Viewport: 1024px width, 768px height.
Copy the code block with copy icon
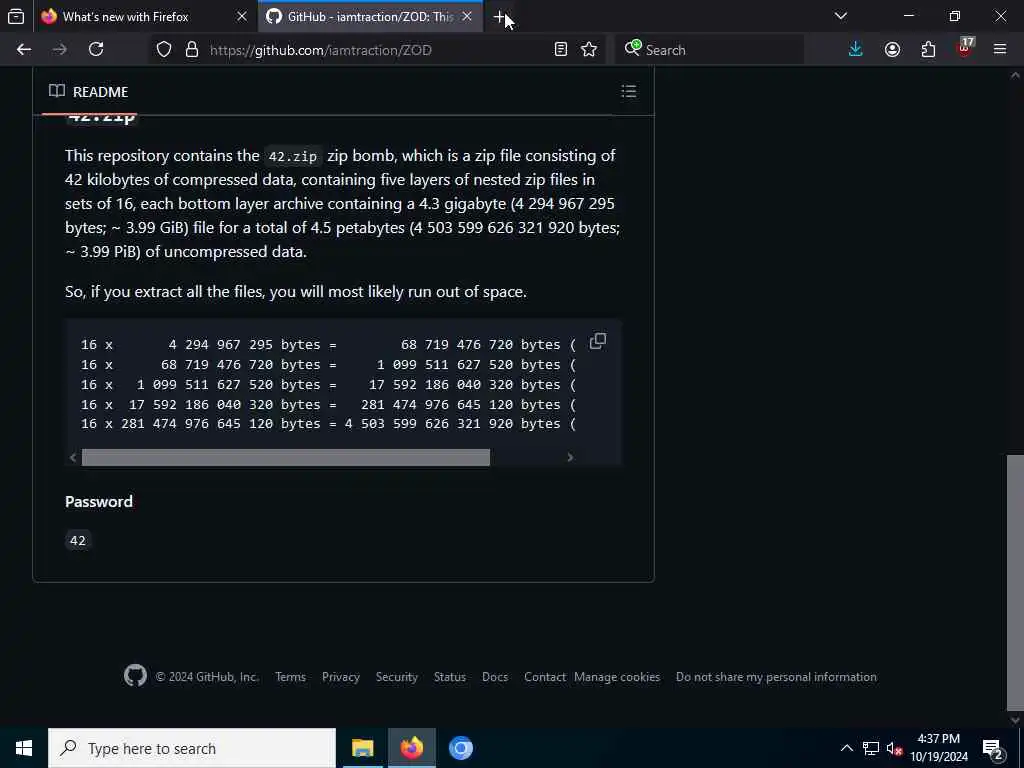pyautogui.click(x=598, y=342)
